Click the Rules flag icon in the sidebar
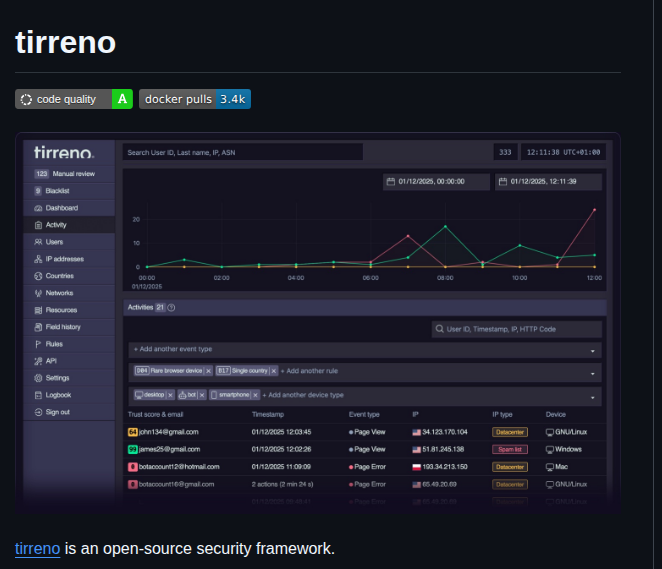This screenshot has height=569, width=662. tap(38, 344)
